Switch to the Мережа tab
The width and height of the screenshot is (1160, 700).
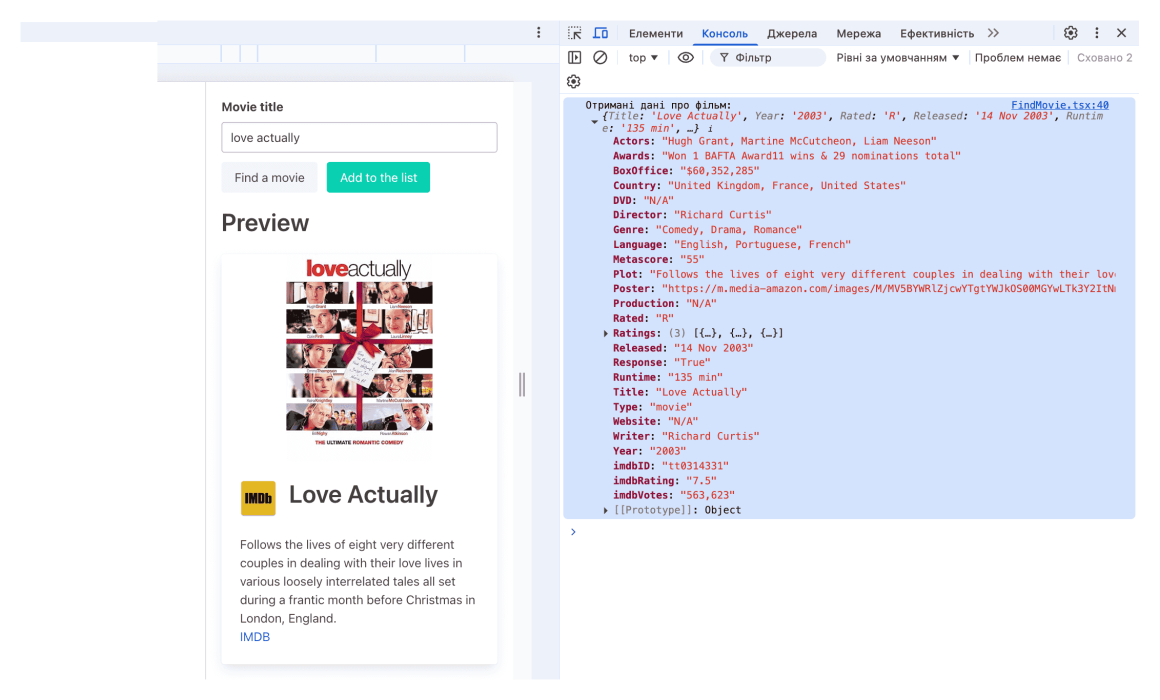(858, 33)
